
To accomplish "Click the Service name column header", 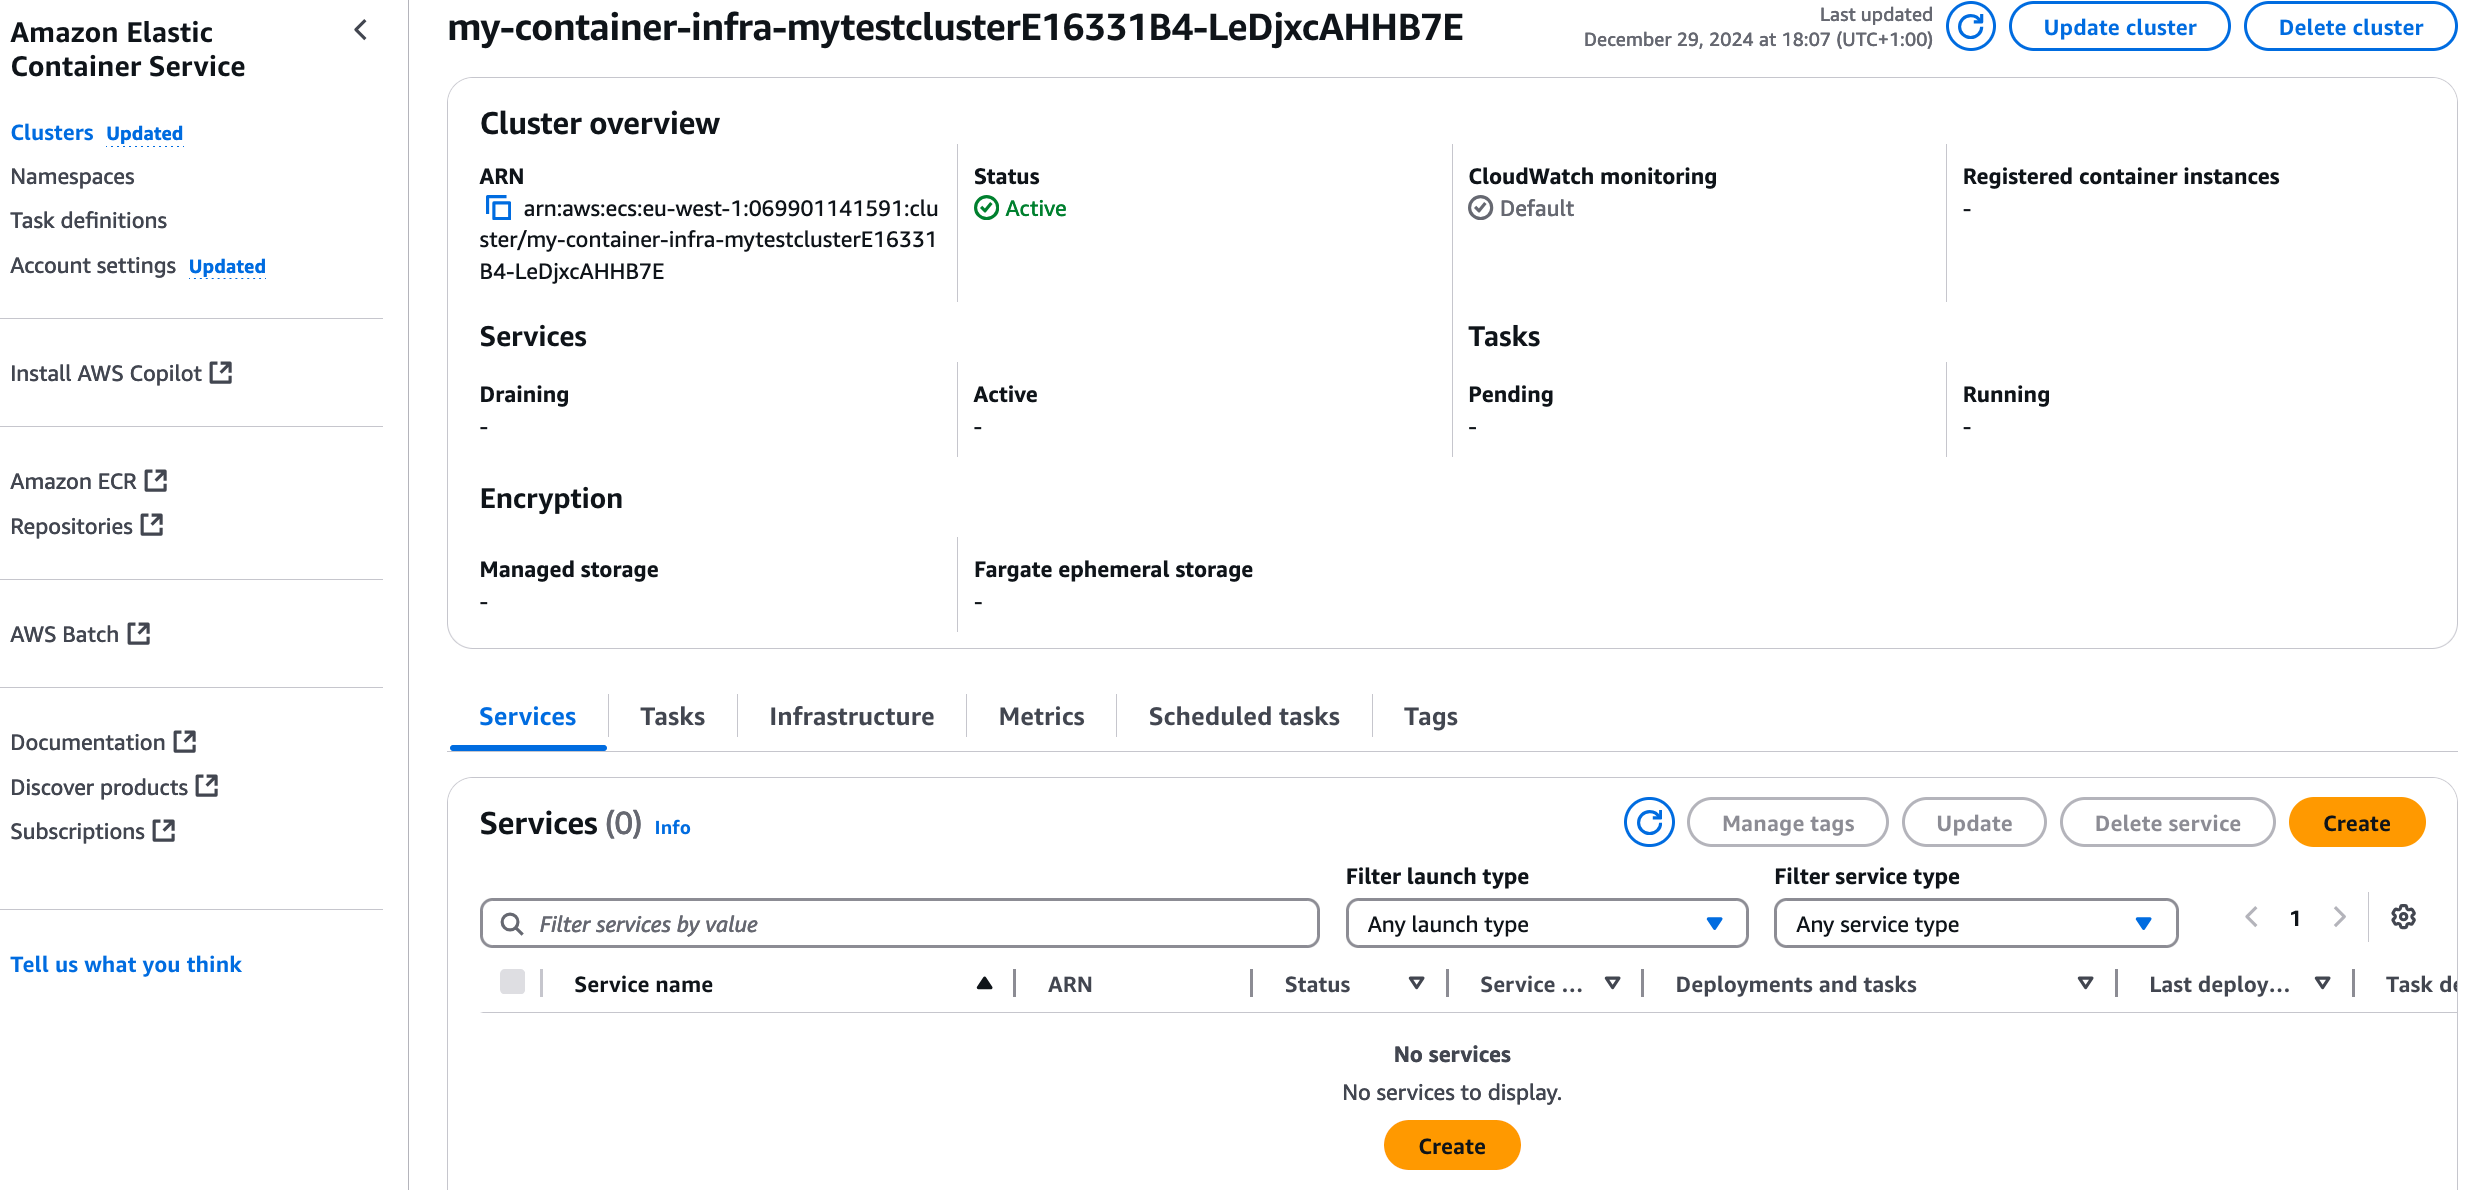I will (643, 984).
